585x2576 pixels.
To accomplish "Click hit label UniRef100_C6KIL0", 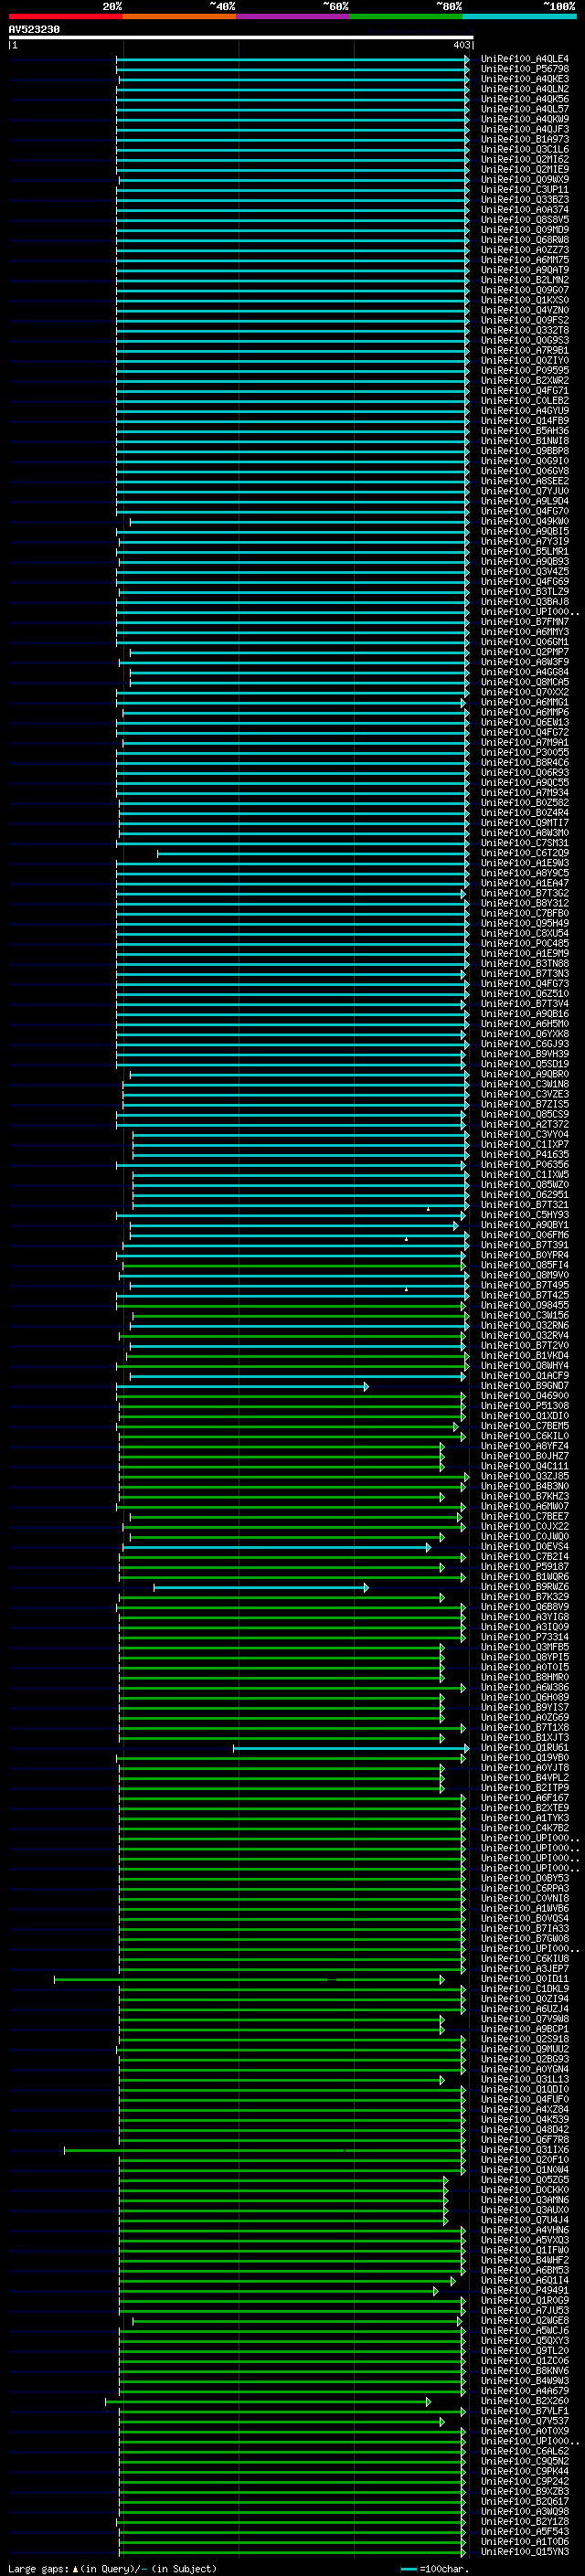I will coord(525,1436).
